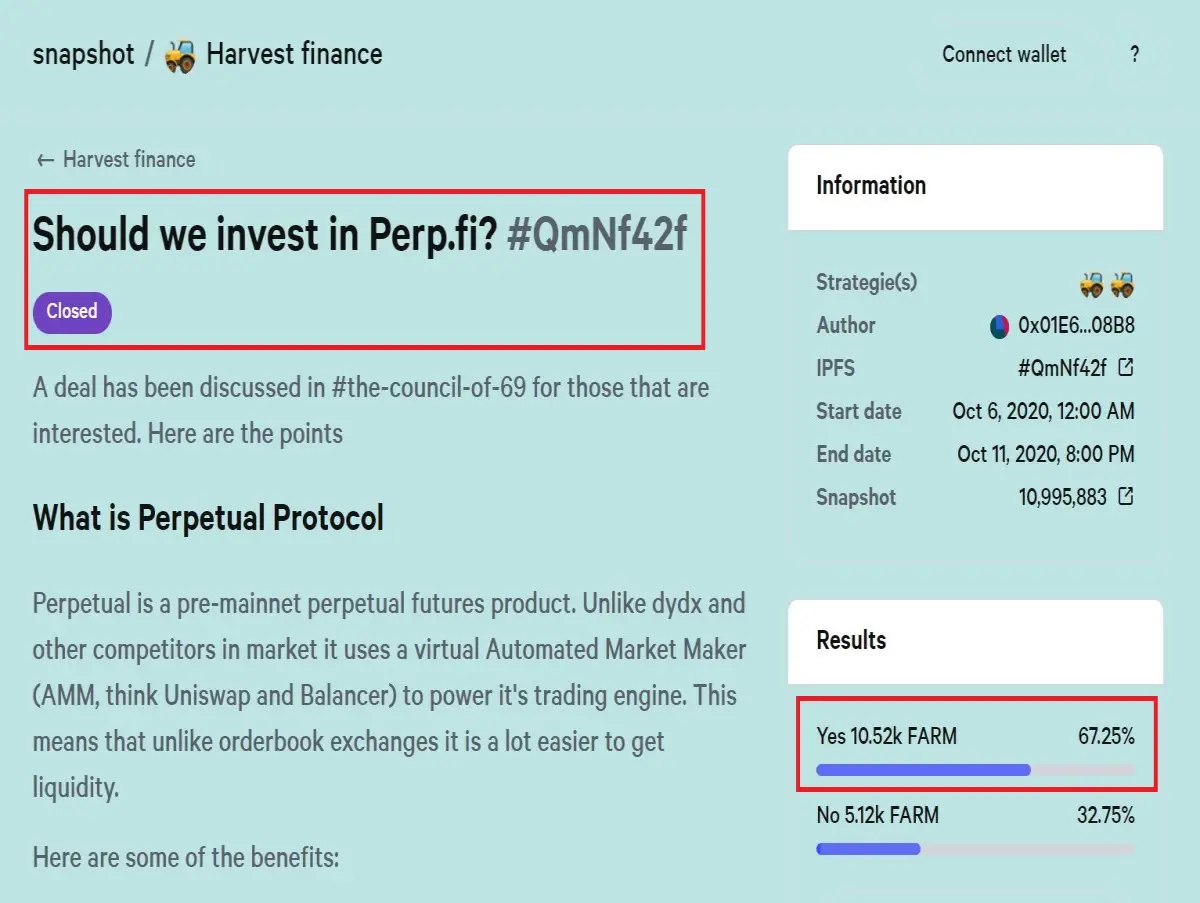Click the second Strategie(s) tractor icon
1200x903 pixels.
click(1123, 284)
